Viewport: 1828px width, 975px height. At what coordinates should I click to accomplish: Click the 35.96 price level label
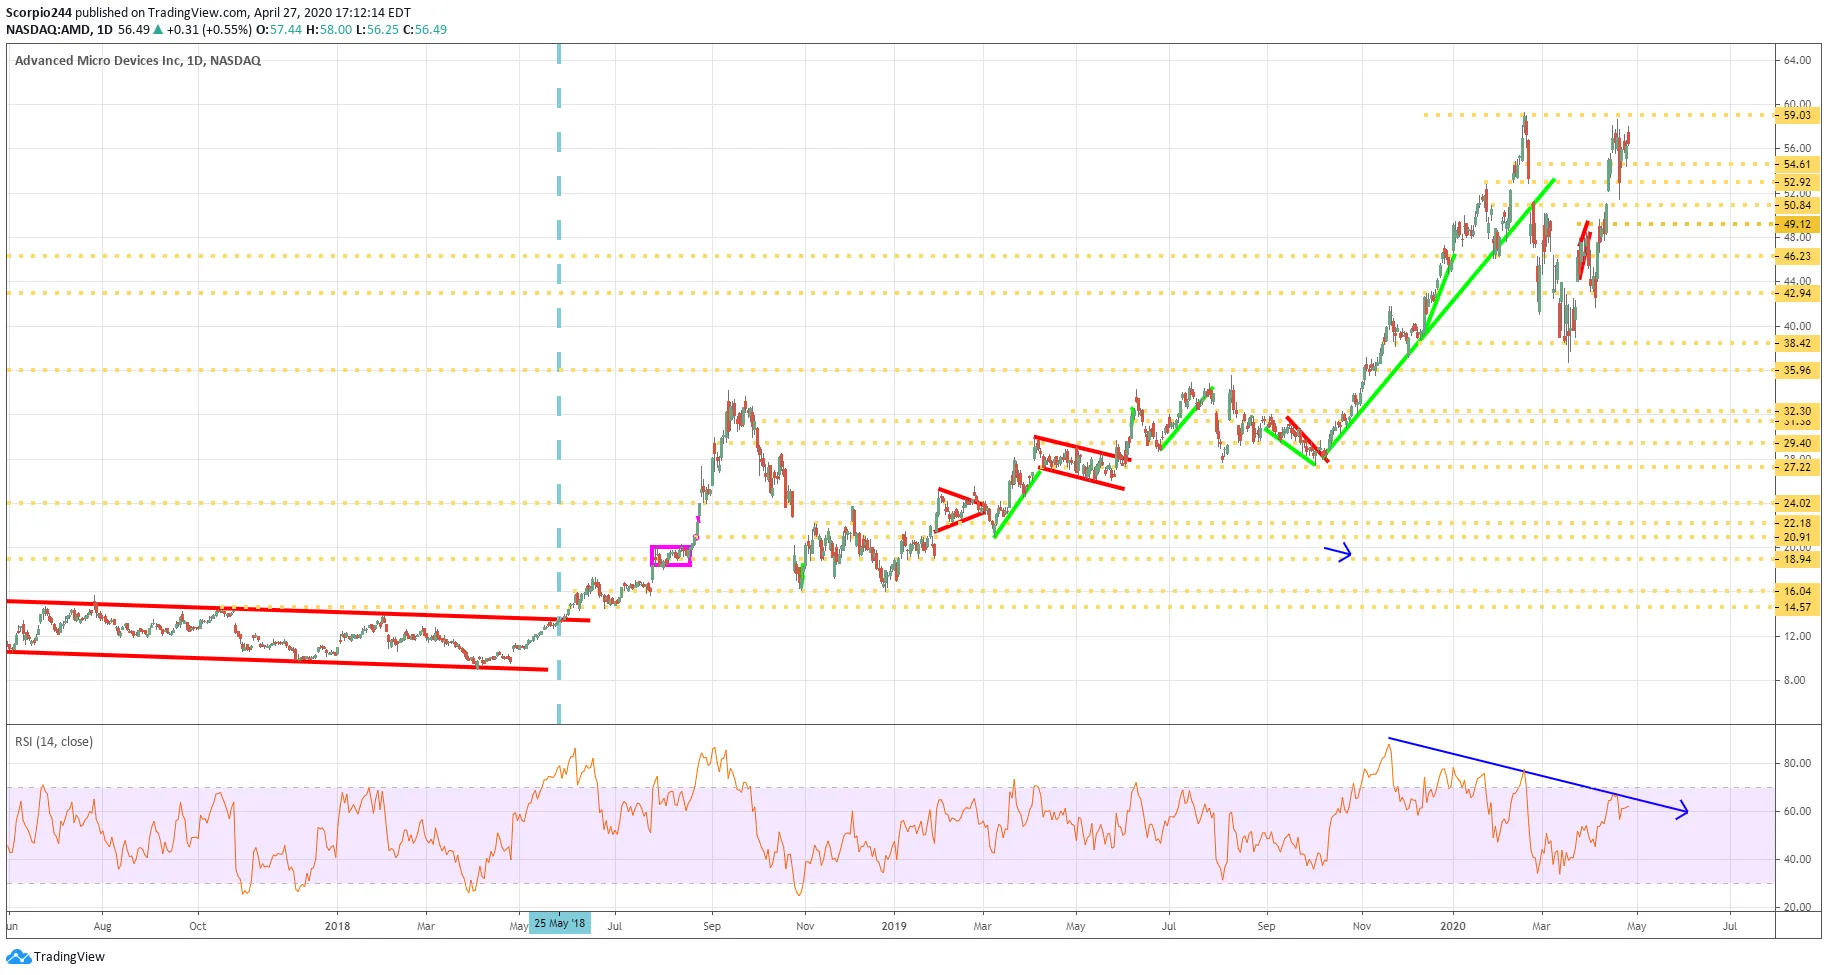click(1797, 370)
